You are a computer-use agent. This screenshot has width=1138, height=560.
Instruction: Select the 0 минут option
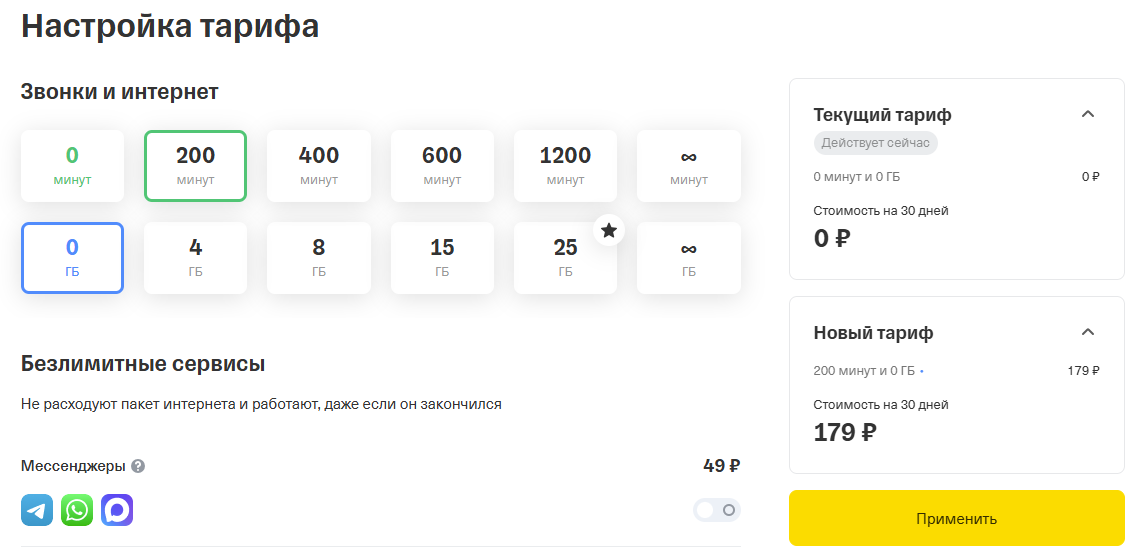[72, 166]
